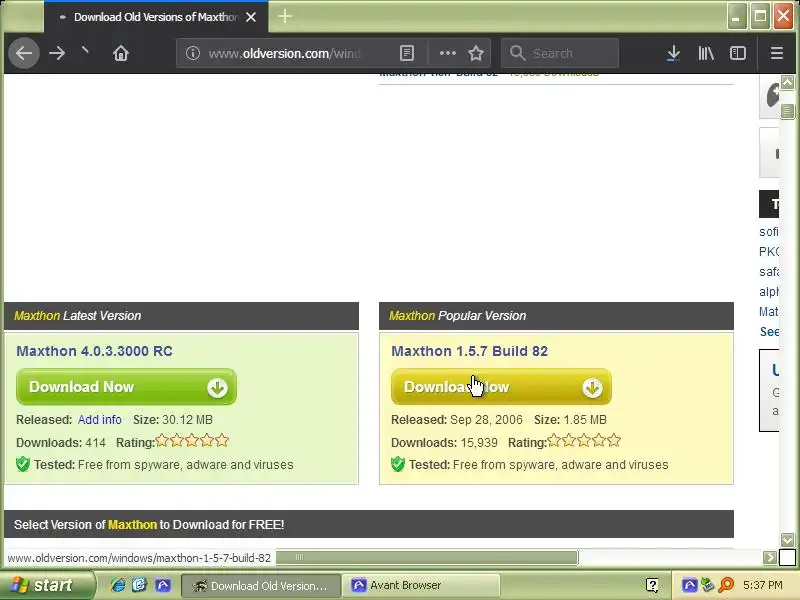Click the page reload/stop loading icon

tap(85, 51)
